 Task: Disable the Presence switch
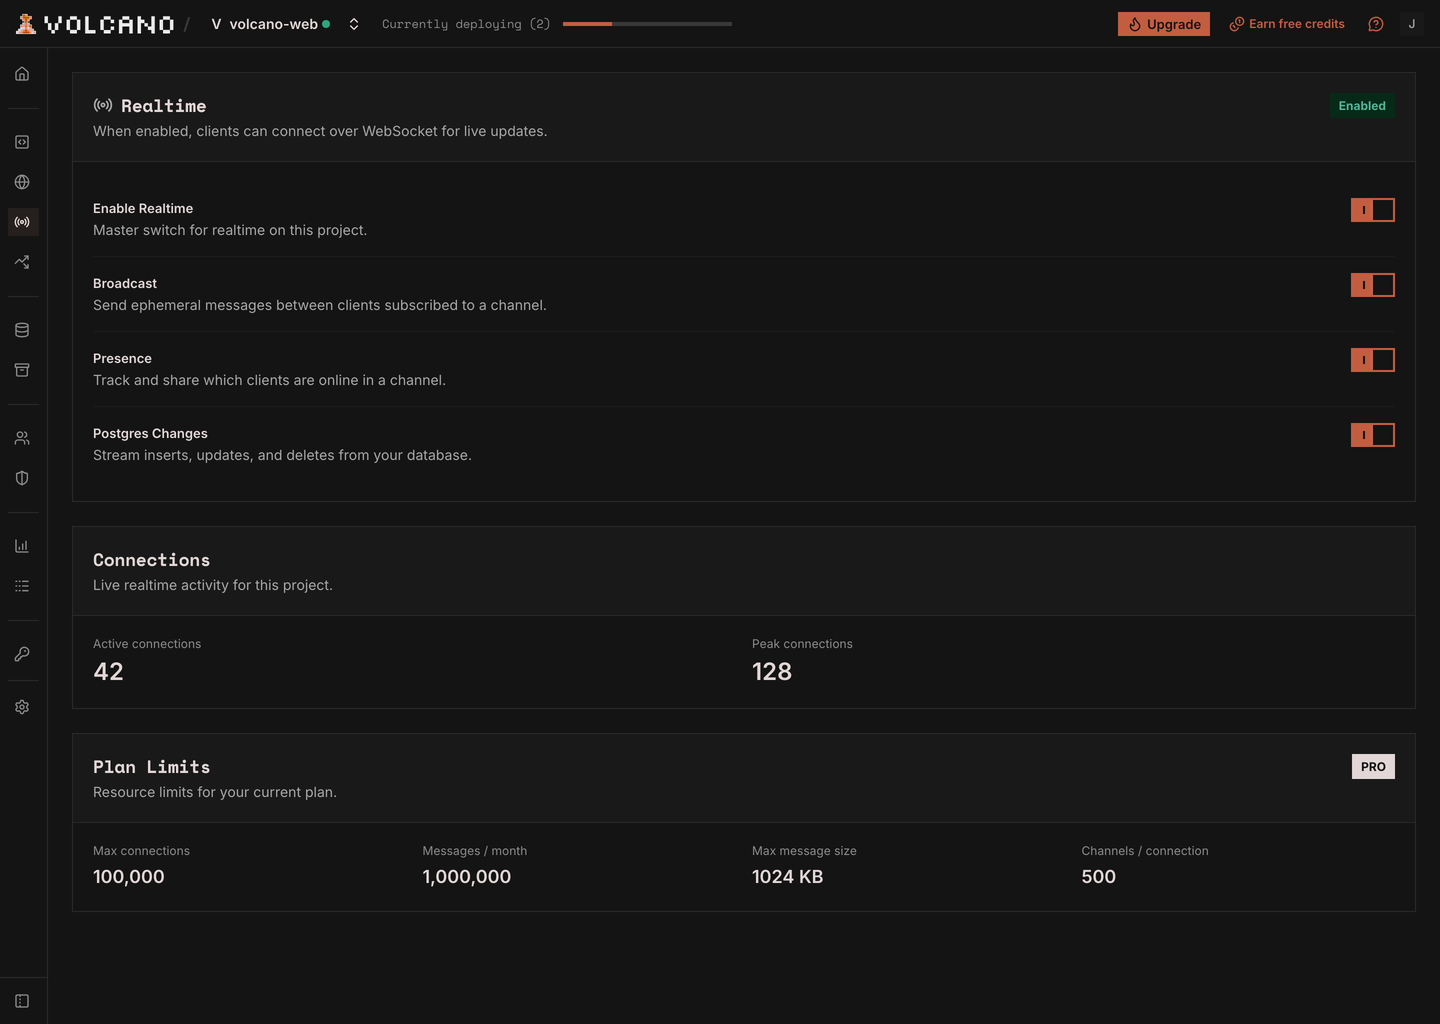pyautogui.click(x=1372, y=360)
